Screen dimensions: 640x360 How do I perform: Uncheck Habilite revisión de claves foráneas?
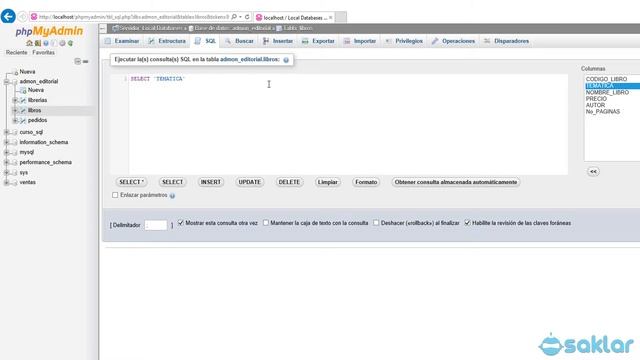tap(467, 223)
